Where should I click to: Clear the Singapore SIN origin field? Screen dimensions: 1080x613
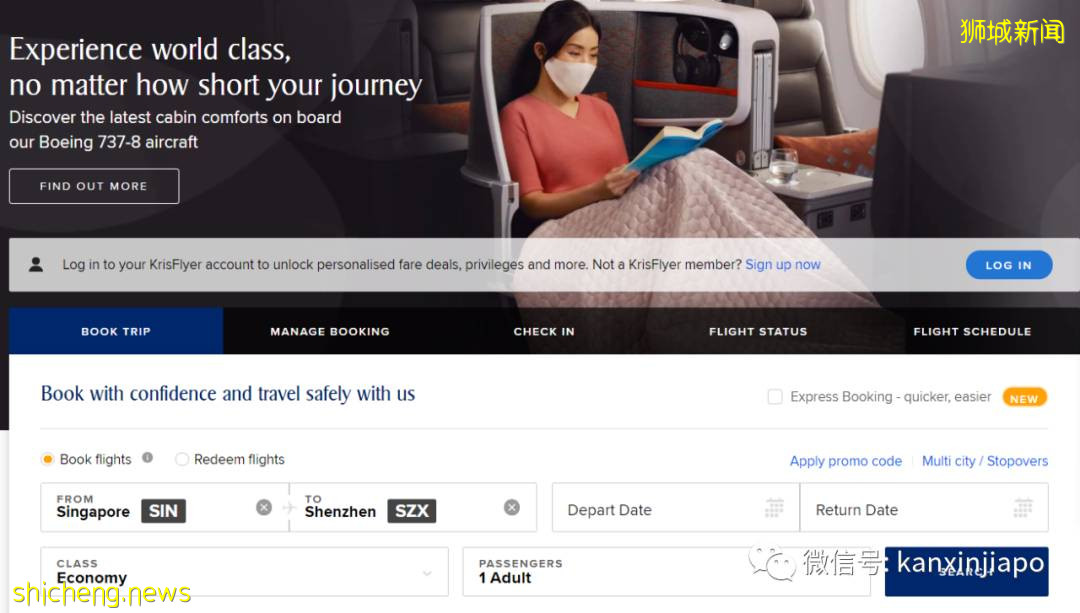264,508
